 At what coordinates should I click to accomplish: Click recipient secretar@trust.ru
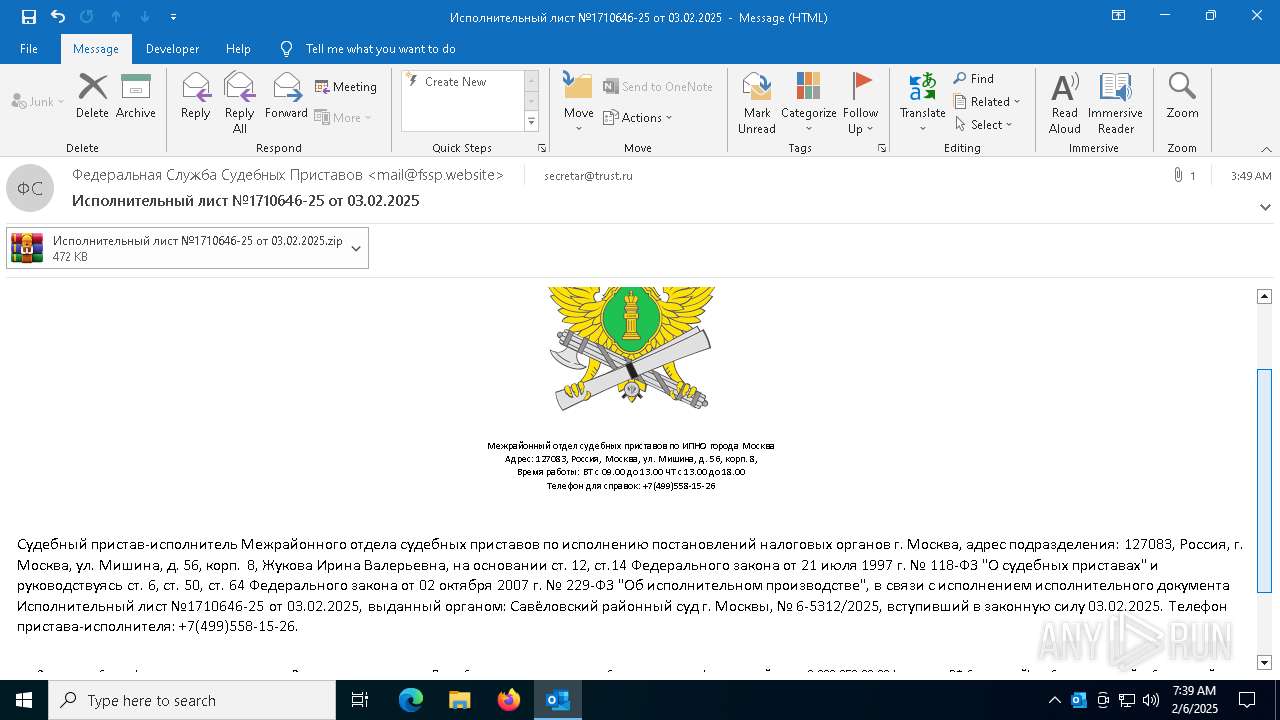tap(588, 176)
